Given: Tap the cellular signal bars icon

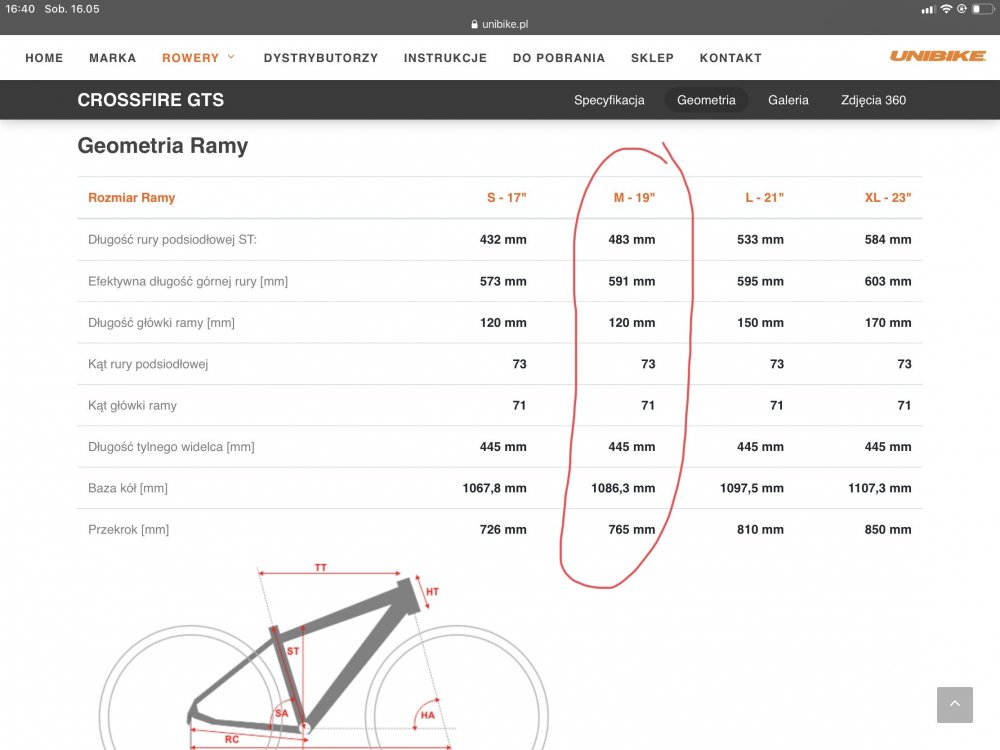Looking at the screenshot, I should click(x=929, y=9).
